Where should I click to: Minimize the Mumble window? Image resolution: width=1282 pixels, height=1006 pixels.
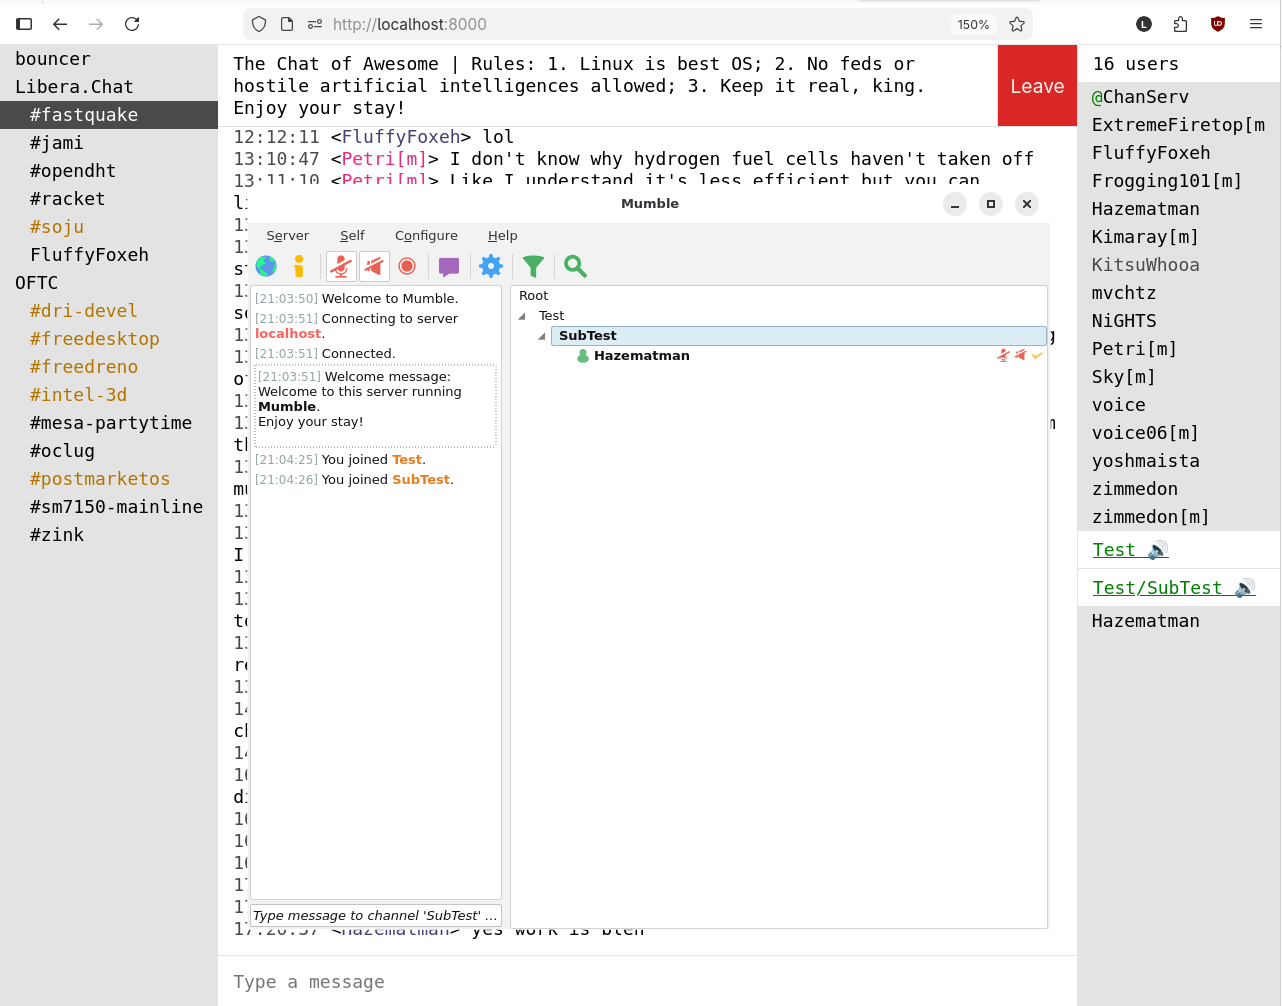(955, 204)
